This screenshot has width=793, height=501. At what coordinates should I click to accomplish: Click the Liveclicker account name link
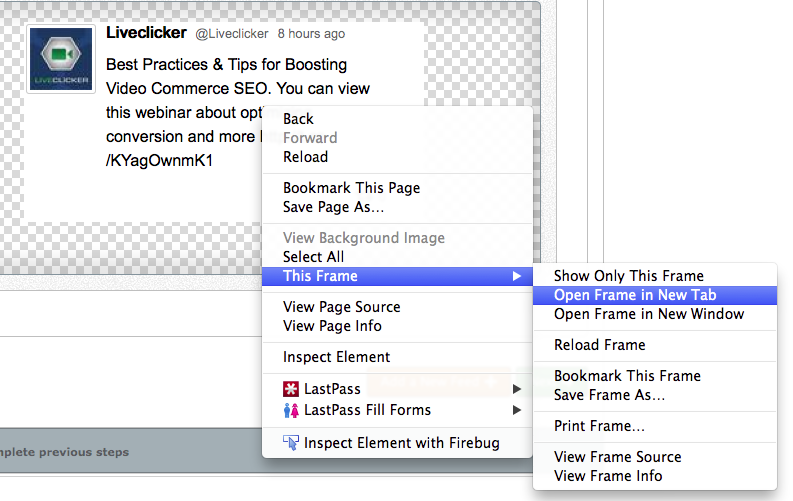pos(146,33)
